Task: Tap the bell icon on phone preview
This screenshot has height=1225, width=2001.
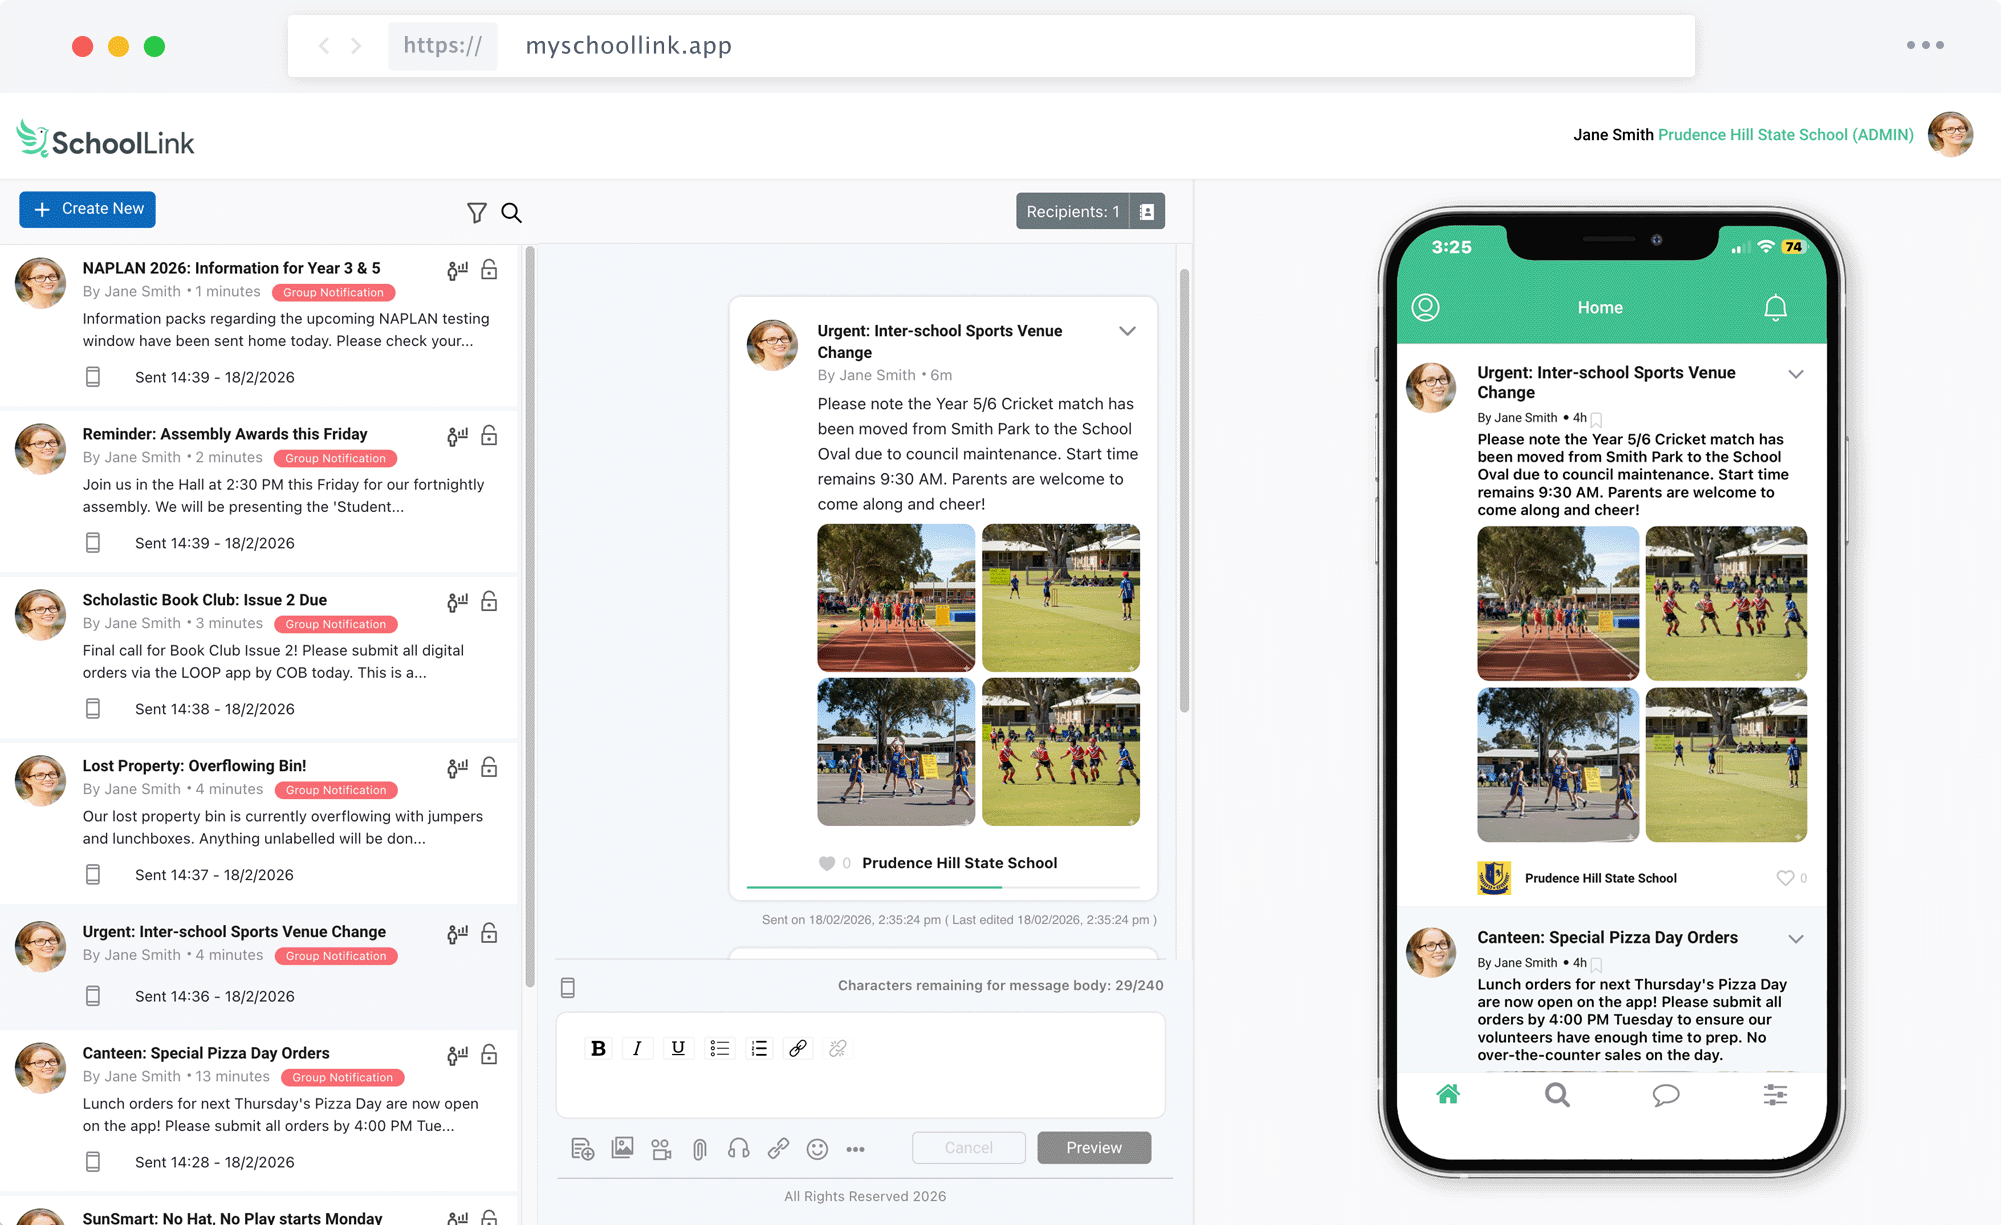Action: click(1775, 308)
